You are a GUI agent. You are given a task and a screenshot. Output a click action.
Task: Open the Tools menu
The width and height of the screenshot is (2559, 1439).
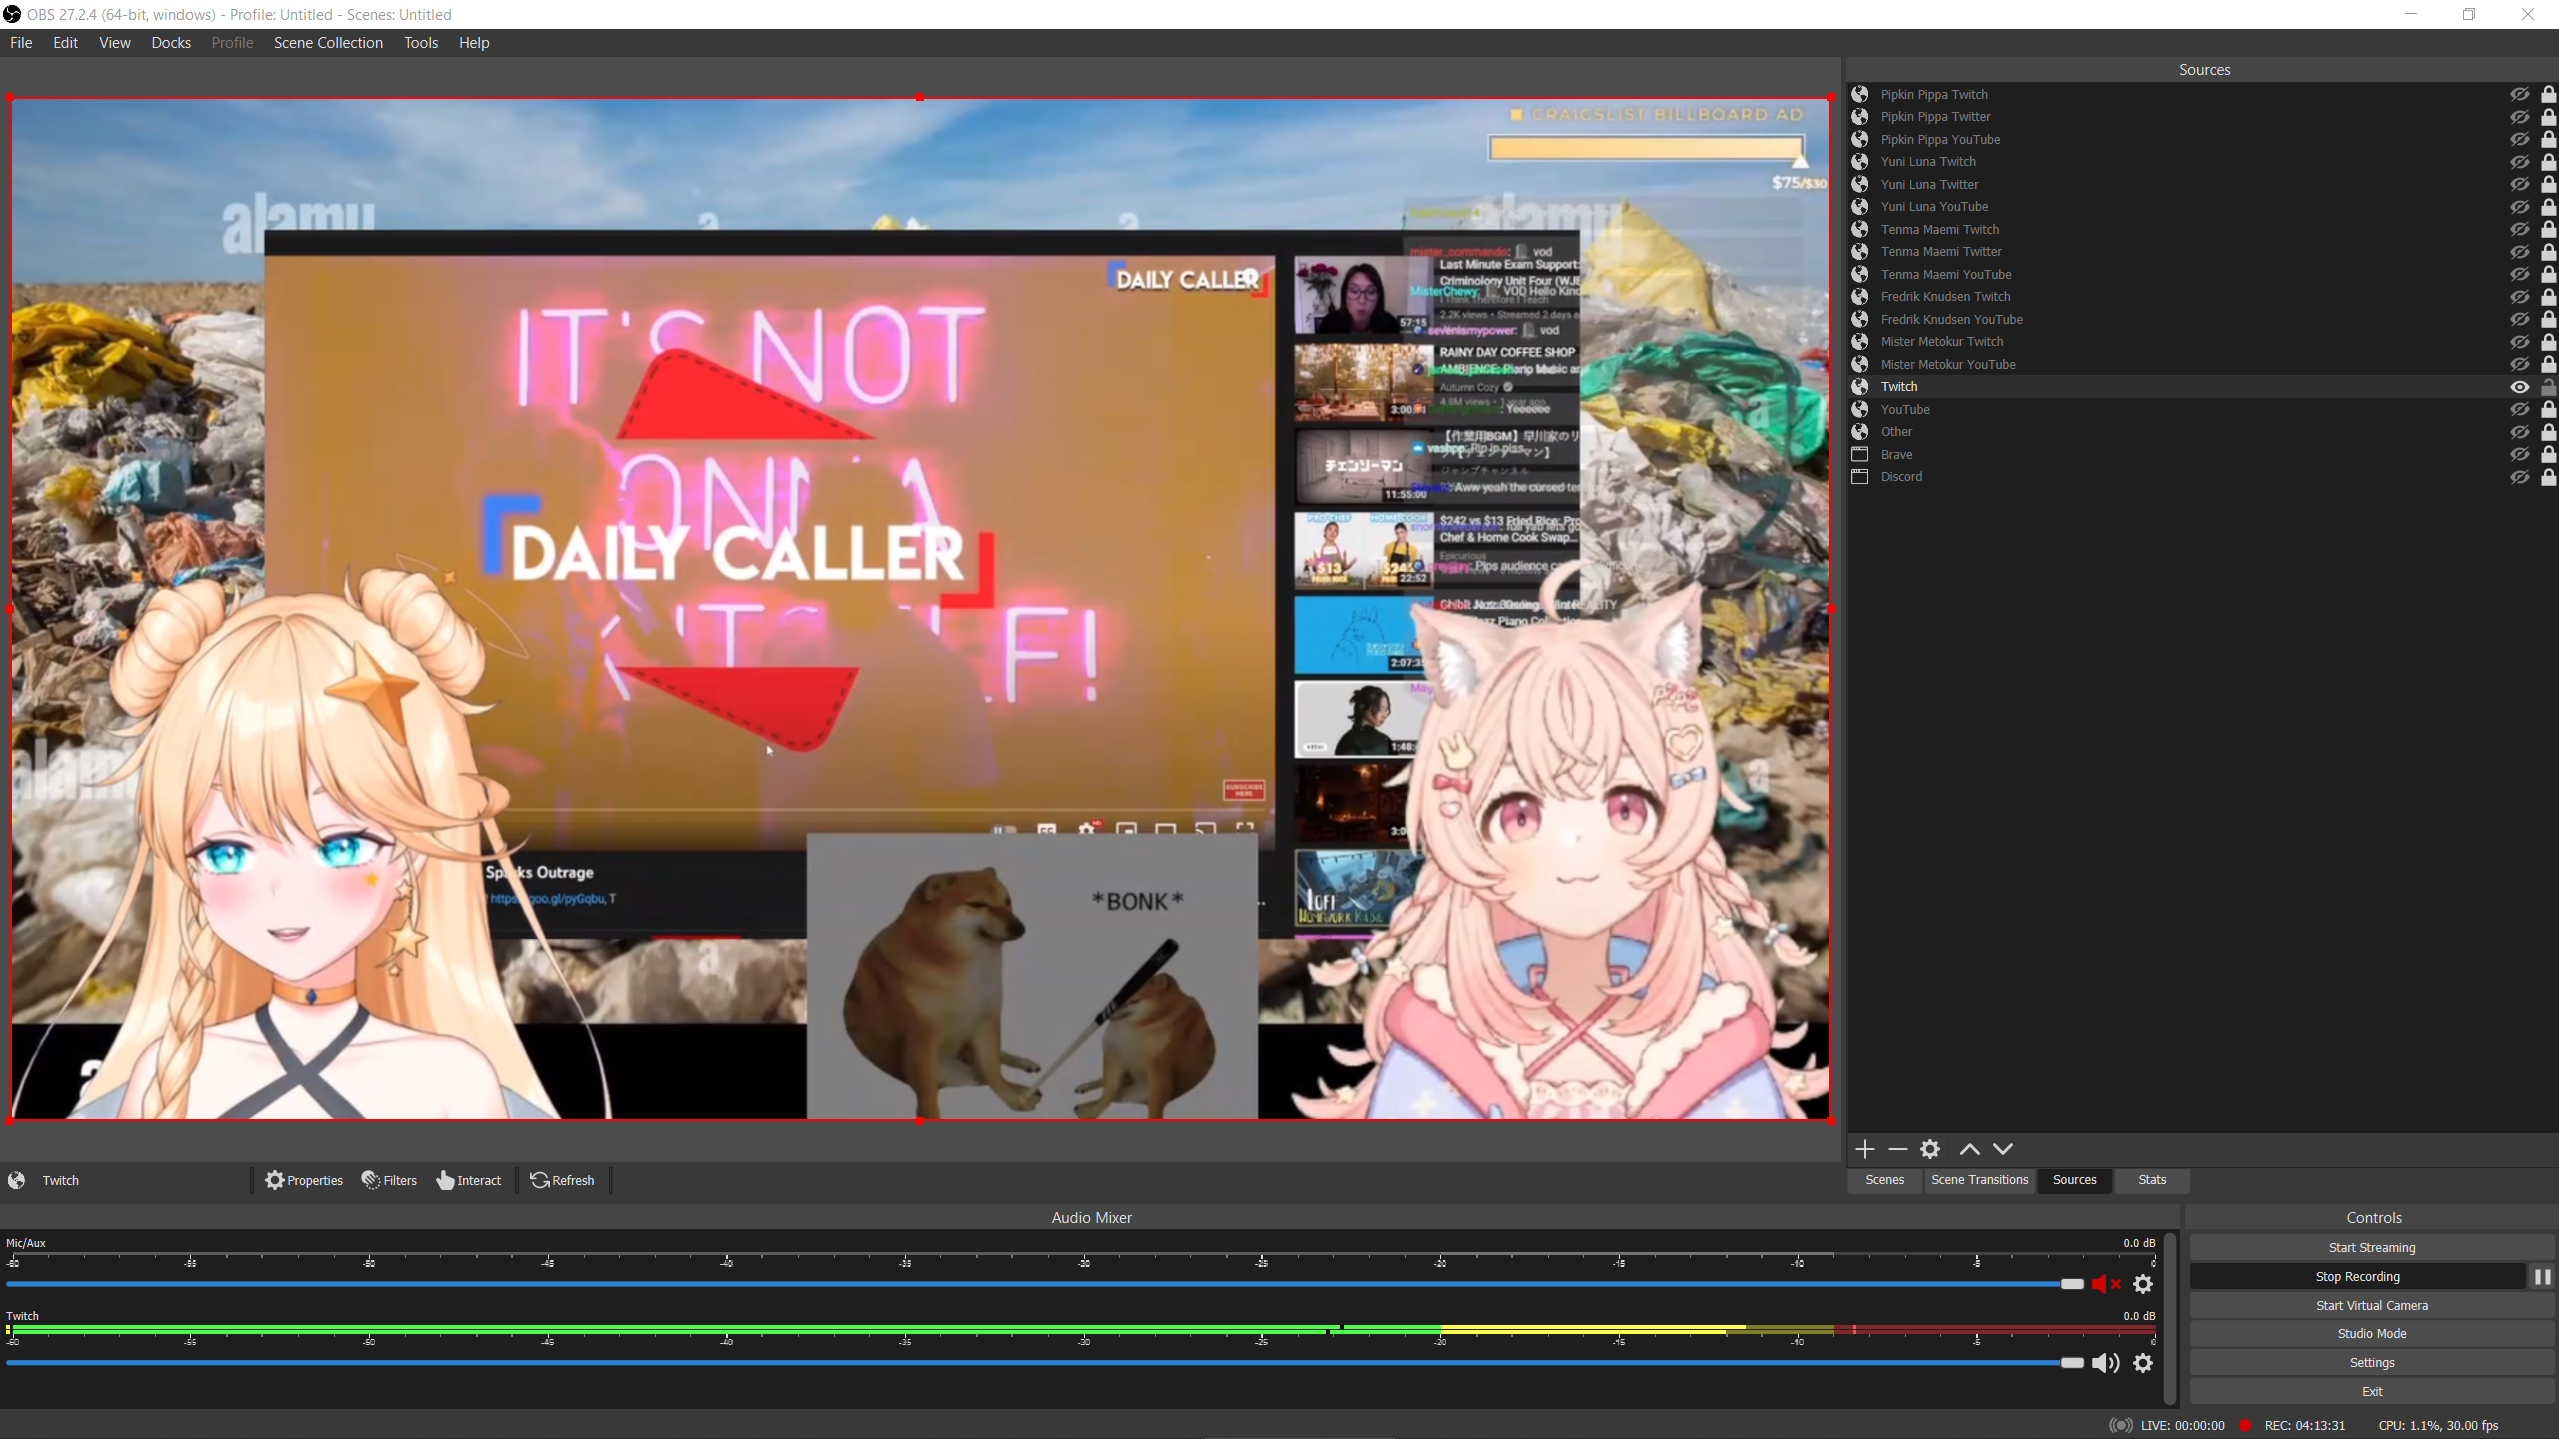point(421,43)
